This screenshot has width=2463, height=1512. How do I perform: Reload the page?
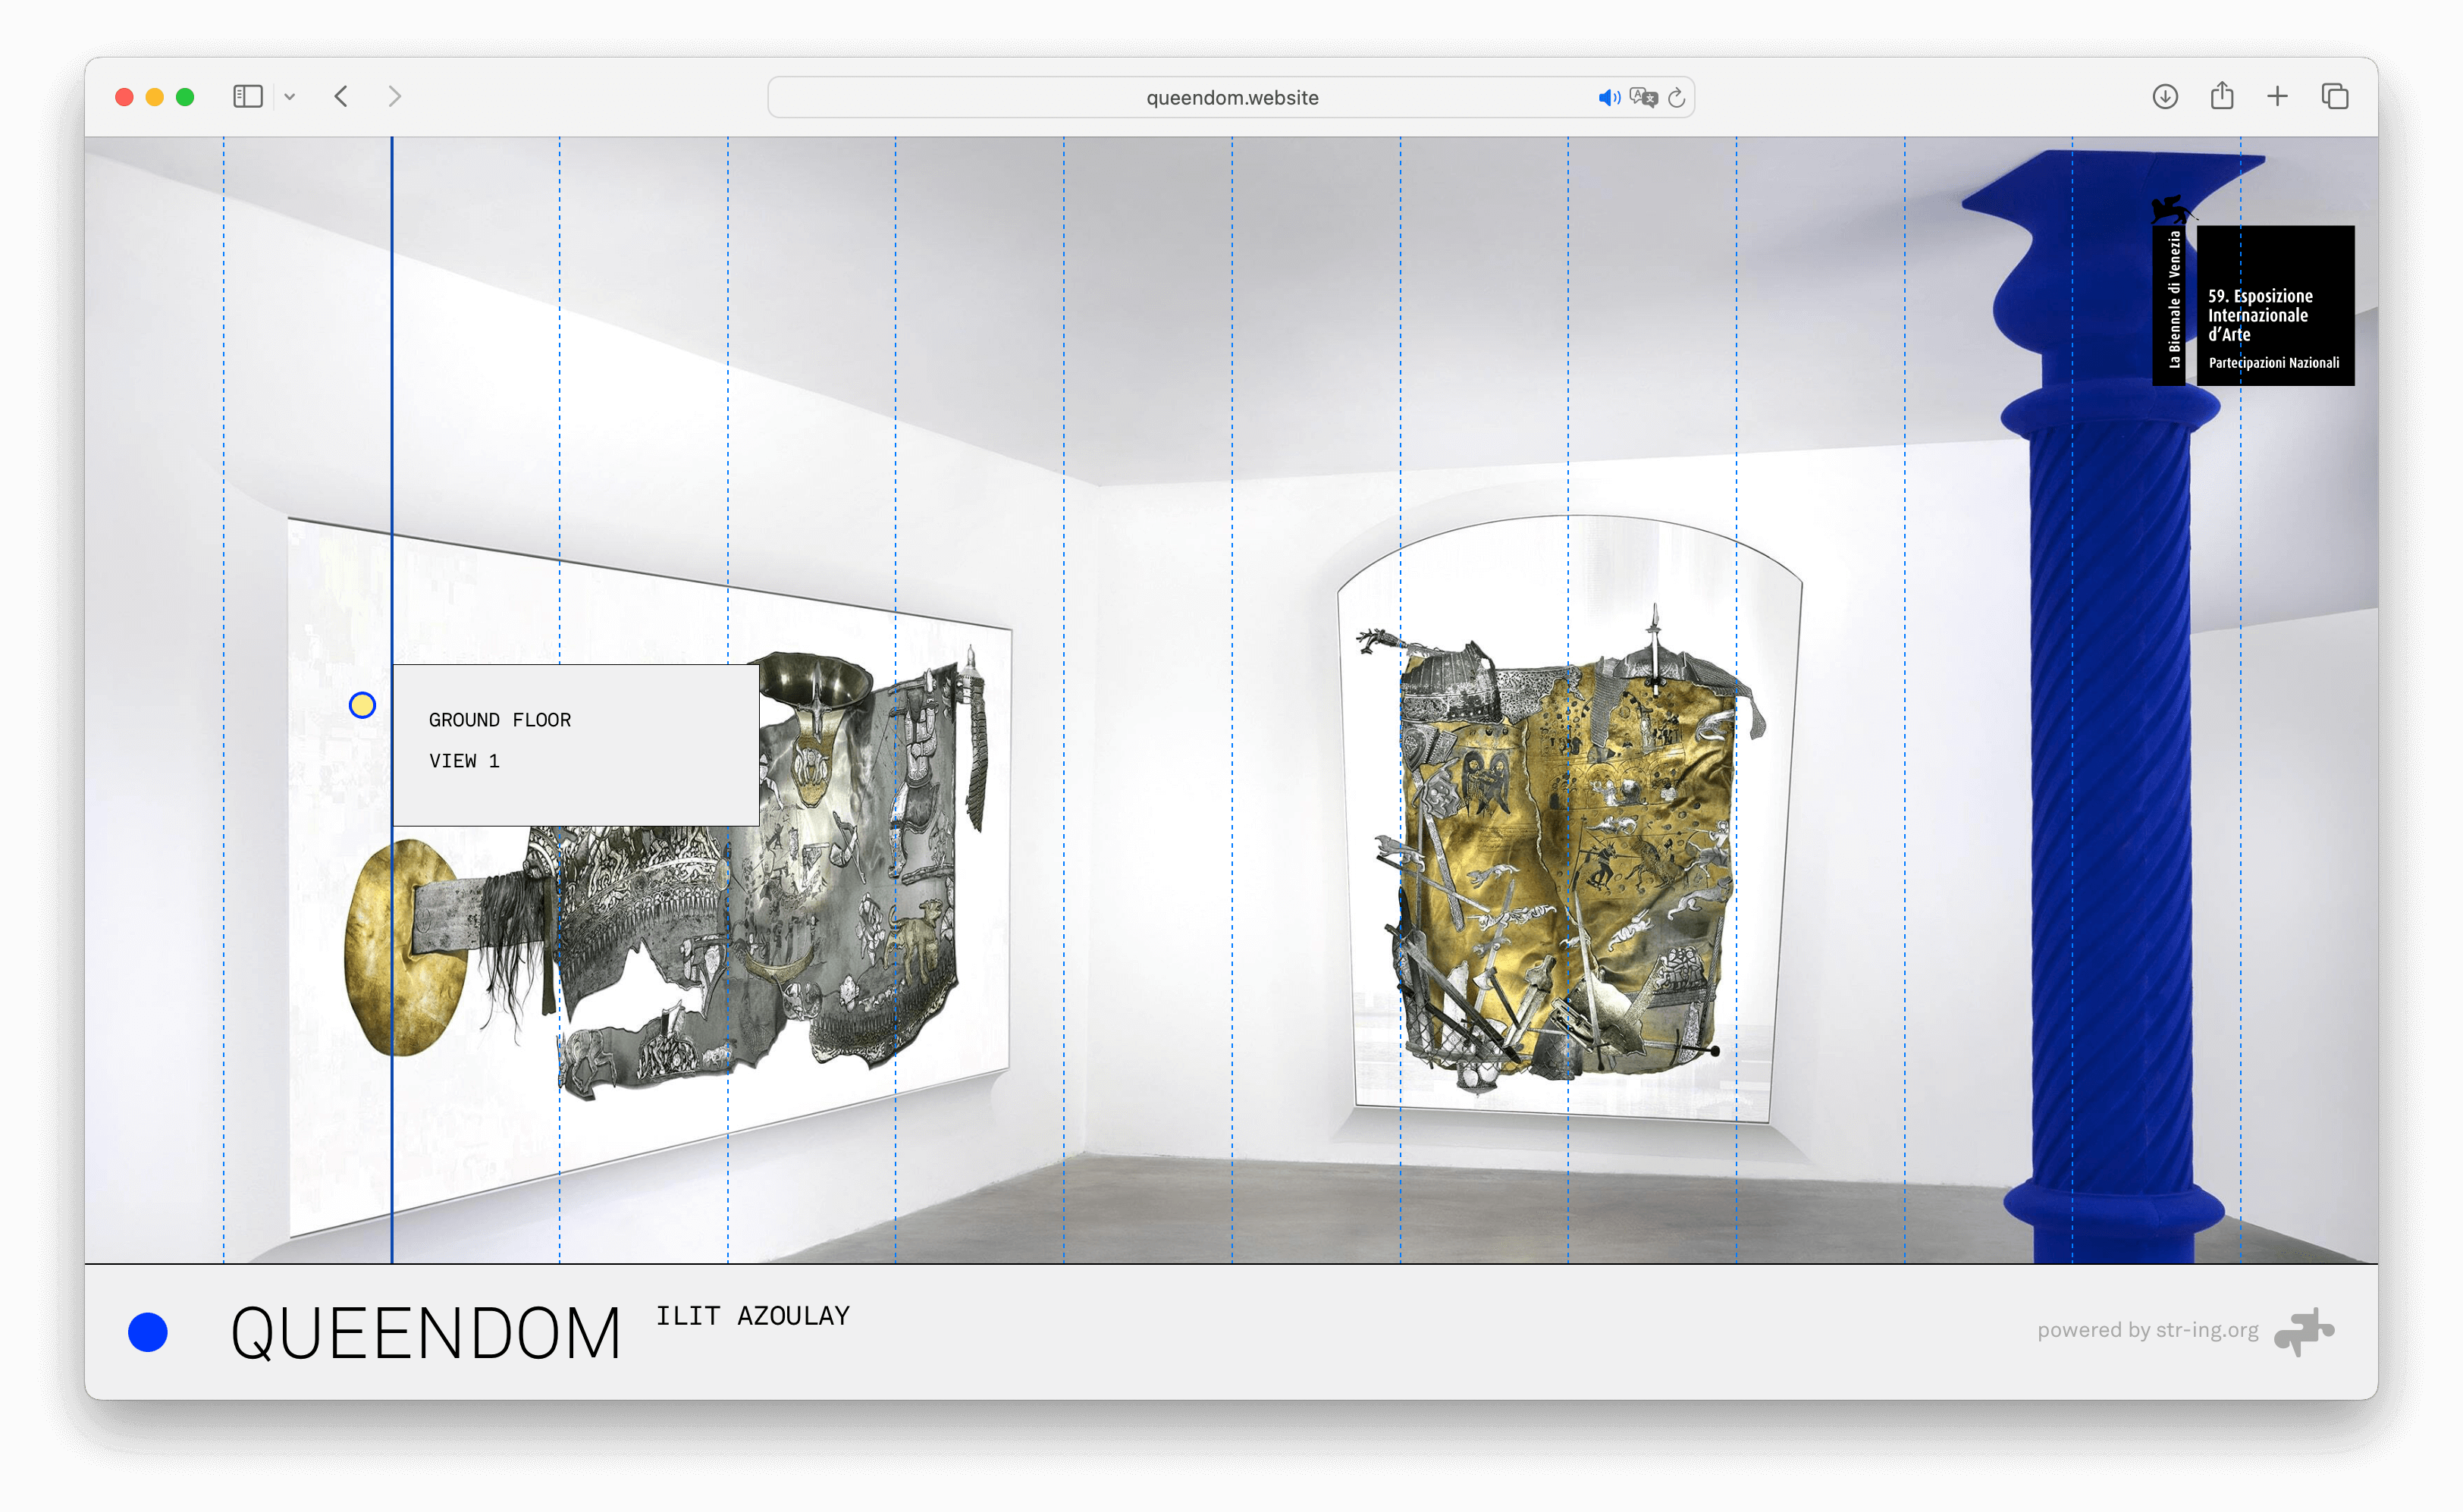1677,97
